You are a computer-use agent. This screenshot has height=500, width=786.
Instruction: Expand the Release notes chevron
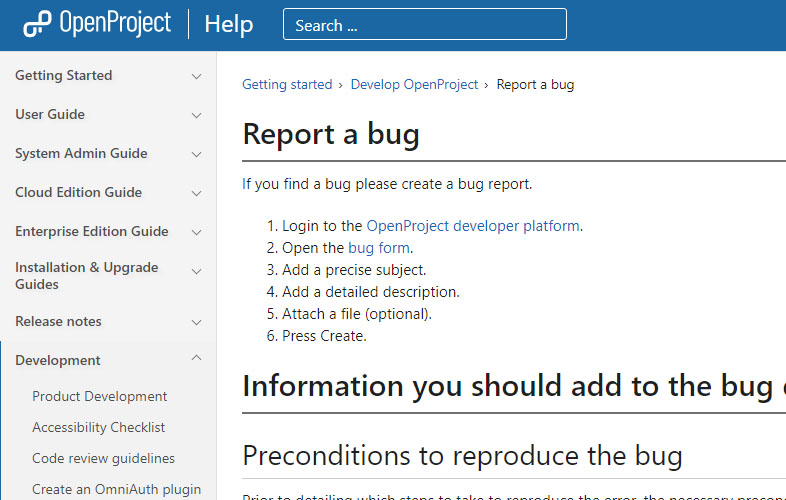click(196, 322)
